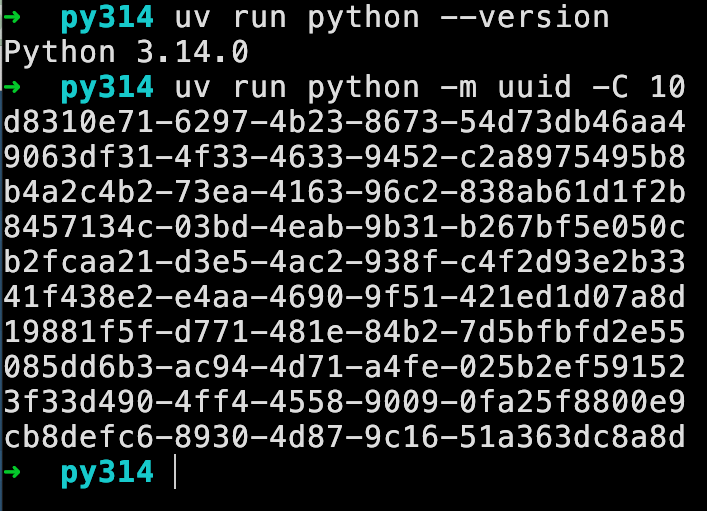Click the cursor at the empty py314 prompt

click(175, 472)
